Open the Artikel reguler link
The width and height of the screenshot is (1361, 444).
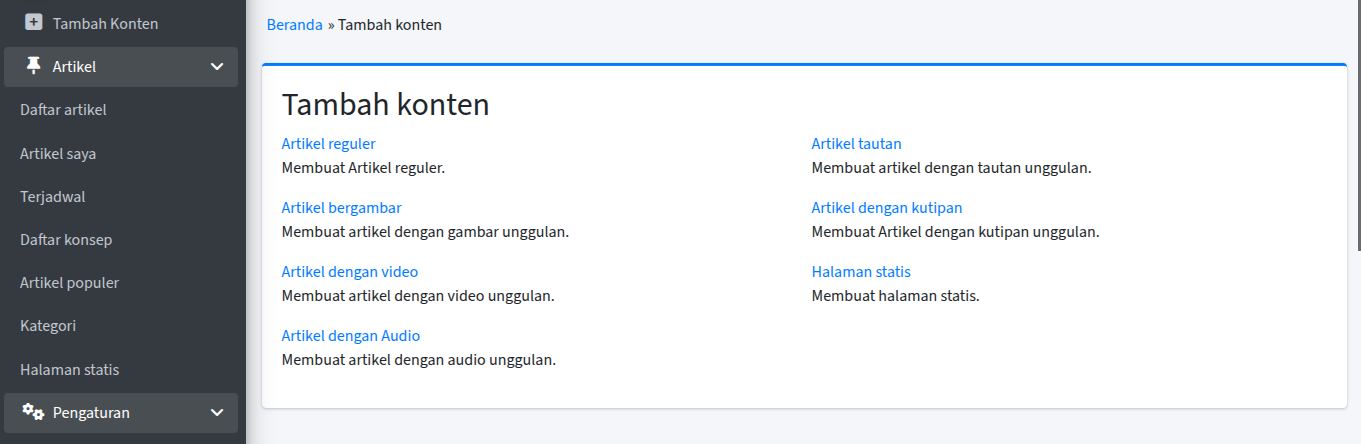[329, 144]
